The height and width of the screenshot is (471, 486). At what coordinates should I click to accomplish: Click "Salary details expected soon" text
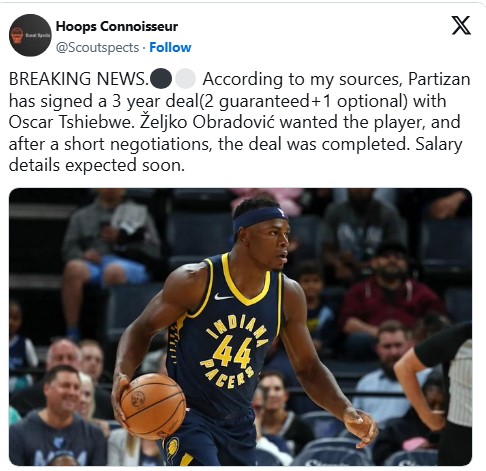(x=235, y=154)
